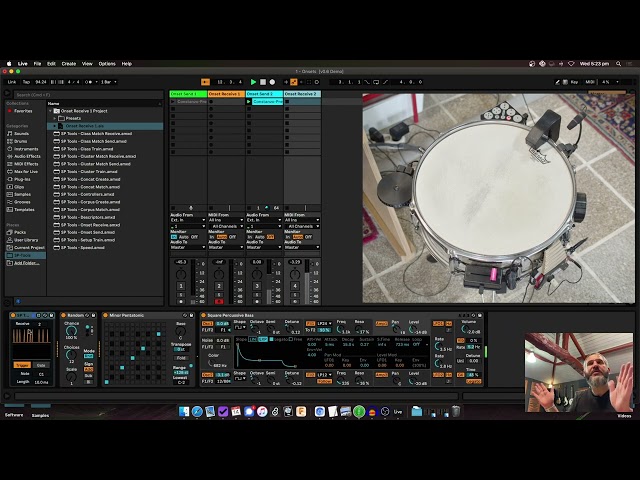Open User Library under Places
The image size is (640, 480).
point(26,240)
